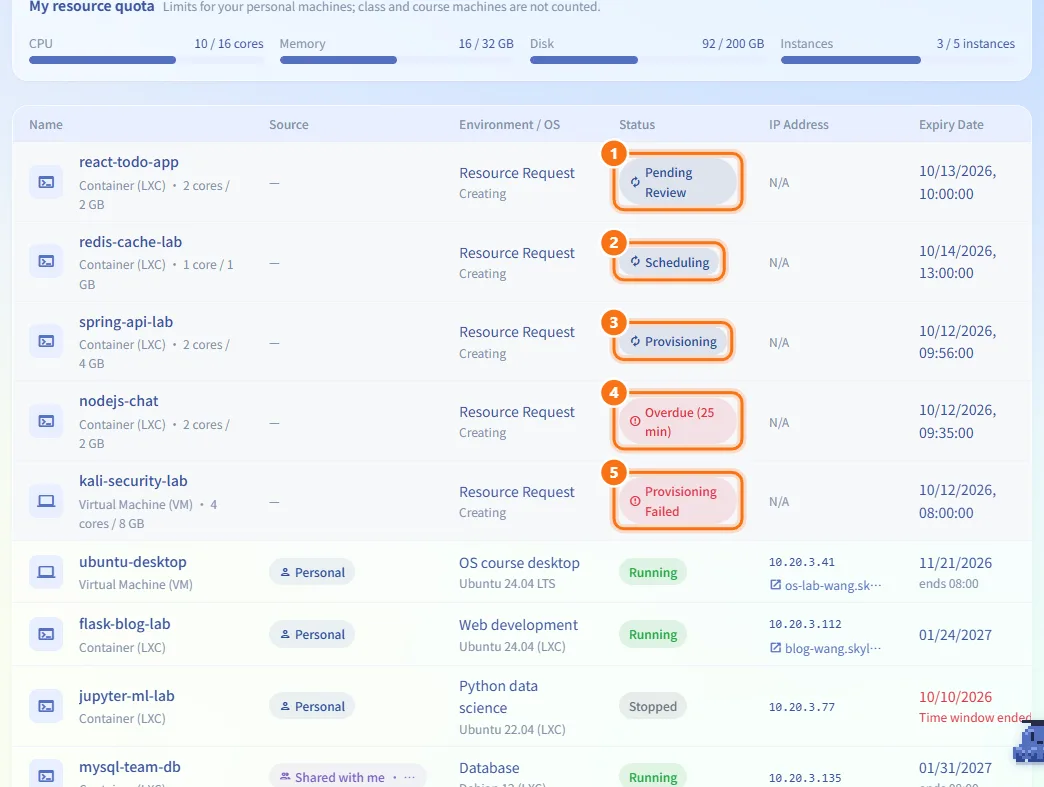
Task: Click the 01/24/2027 expiry date
Action: coord(955,635)
